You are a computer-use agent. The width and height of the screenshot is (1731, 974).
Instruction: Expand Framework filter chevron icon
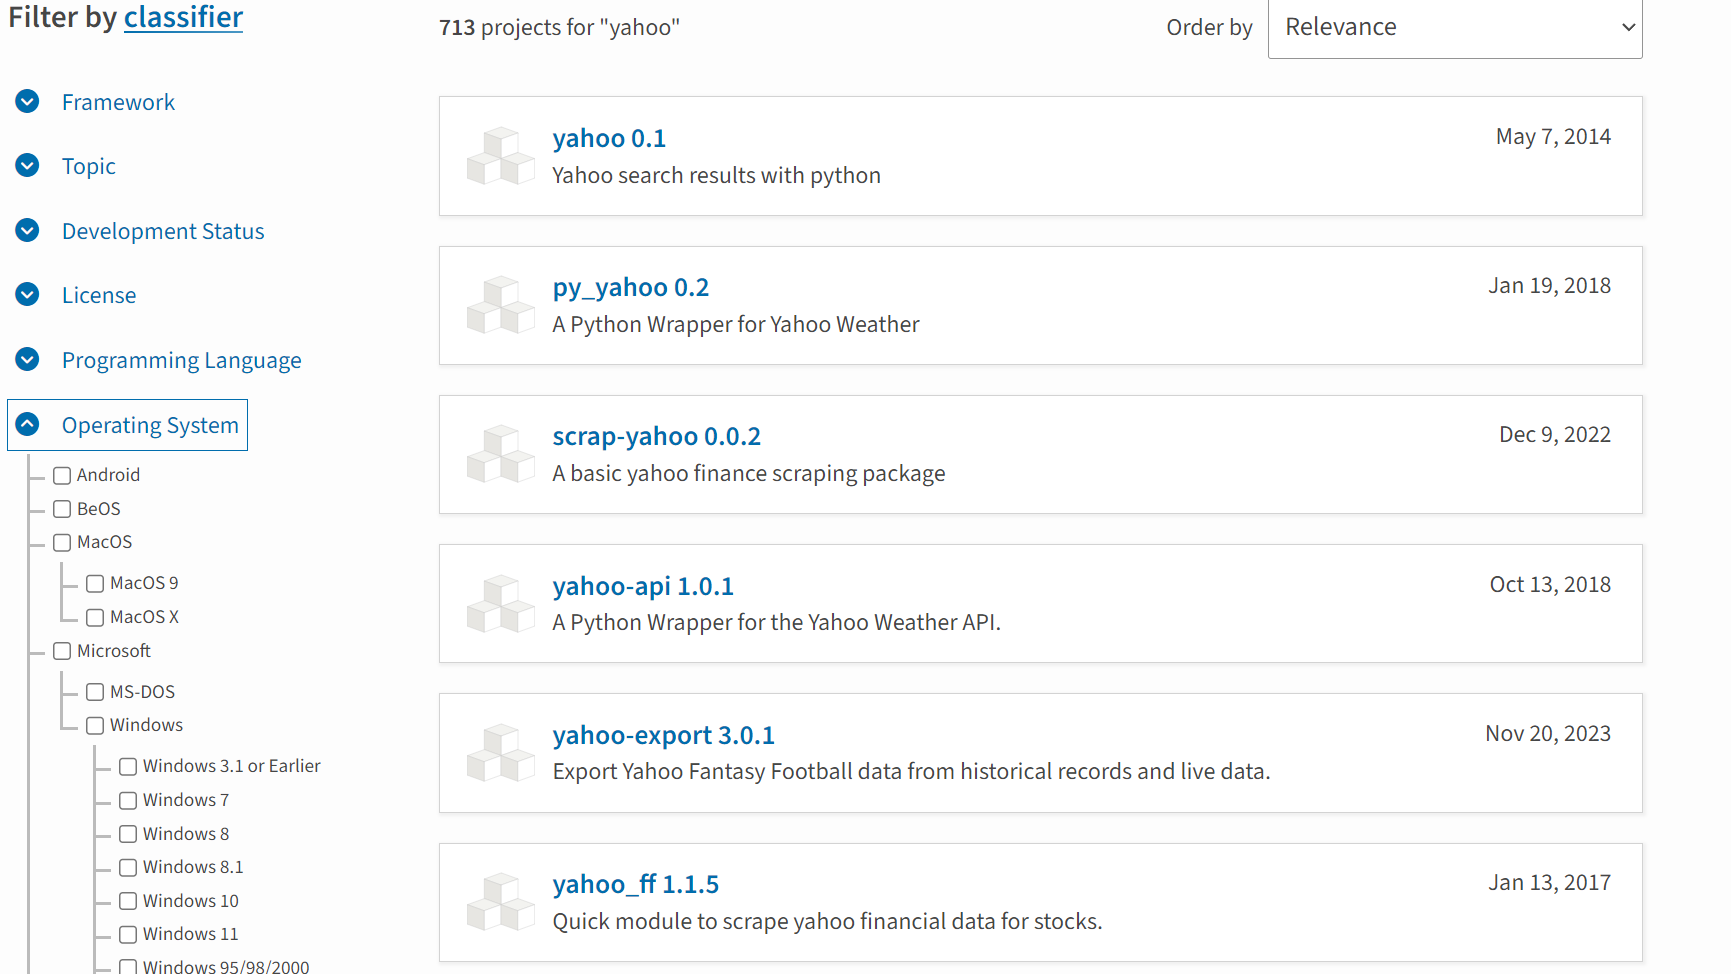tap(28, 101)
